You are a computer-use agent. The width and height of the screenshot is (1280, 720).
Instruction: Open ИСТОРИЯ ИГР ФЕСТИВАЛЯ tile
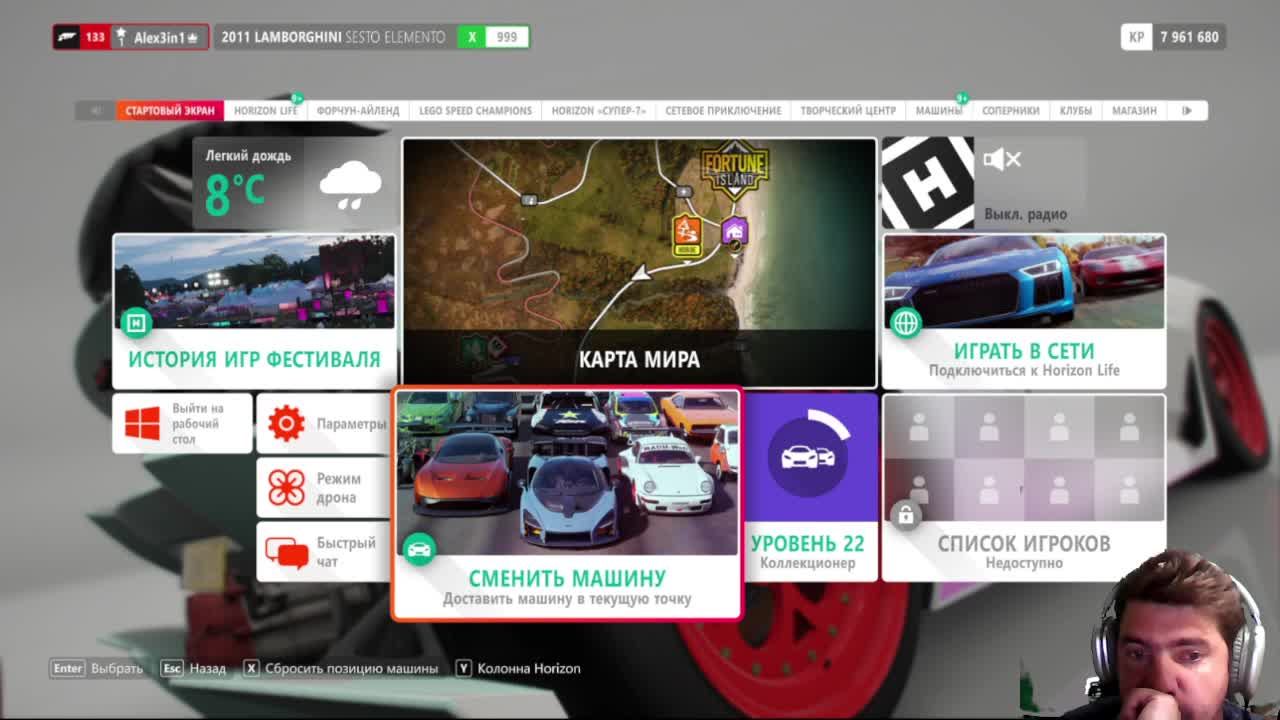pyautogui.click(x=254, y=311)
